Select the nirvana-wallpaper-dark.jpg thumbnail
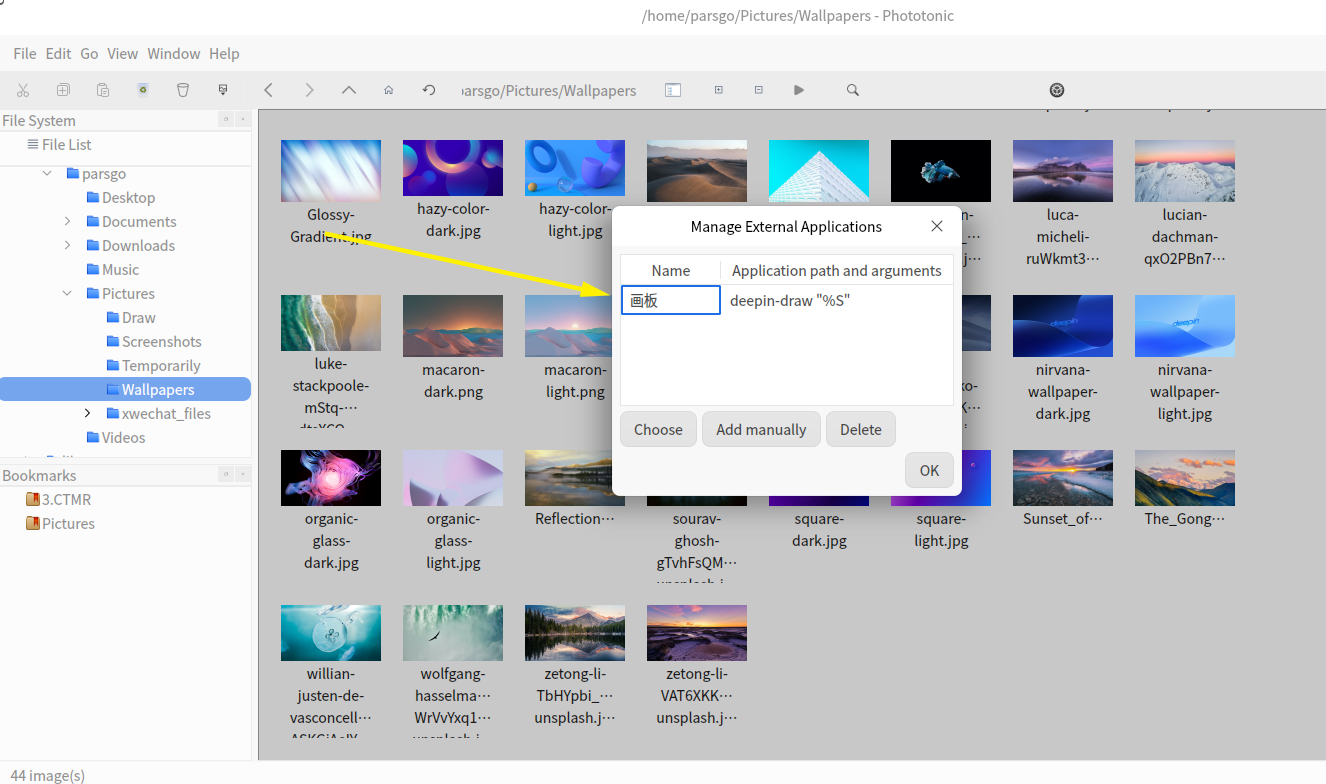Screen dimensions: 1326x784 pyautogui.click(x=1062, y=326)
